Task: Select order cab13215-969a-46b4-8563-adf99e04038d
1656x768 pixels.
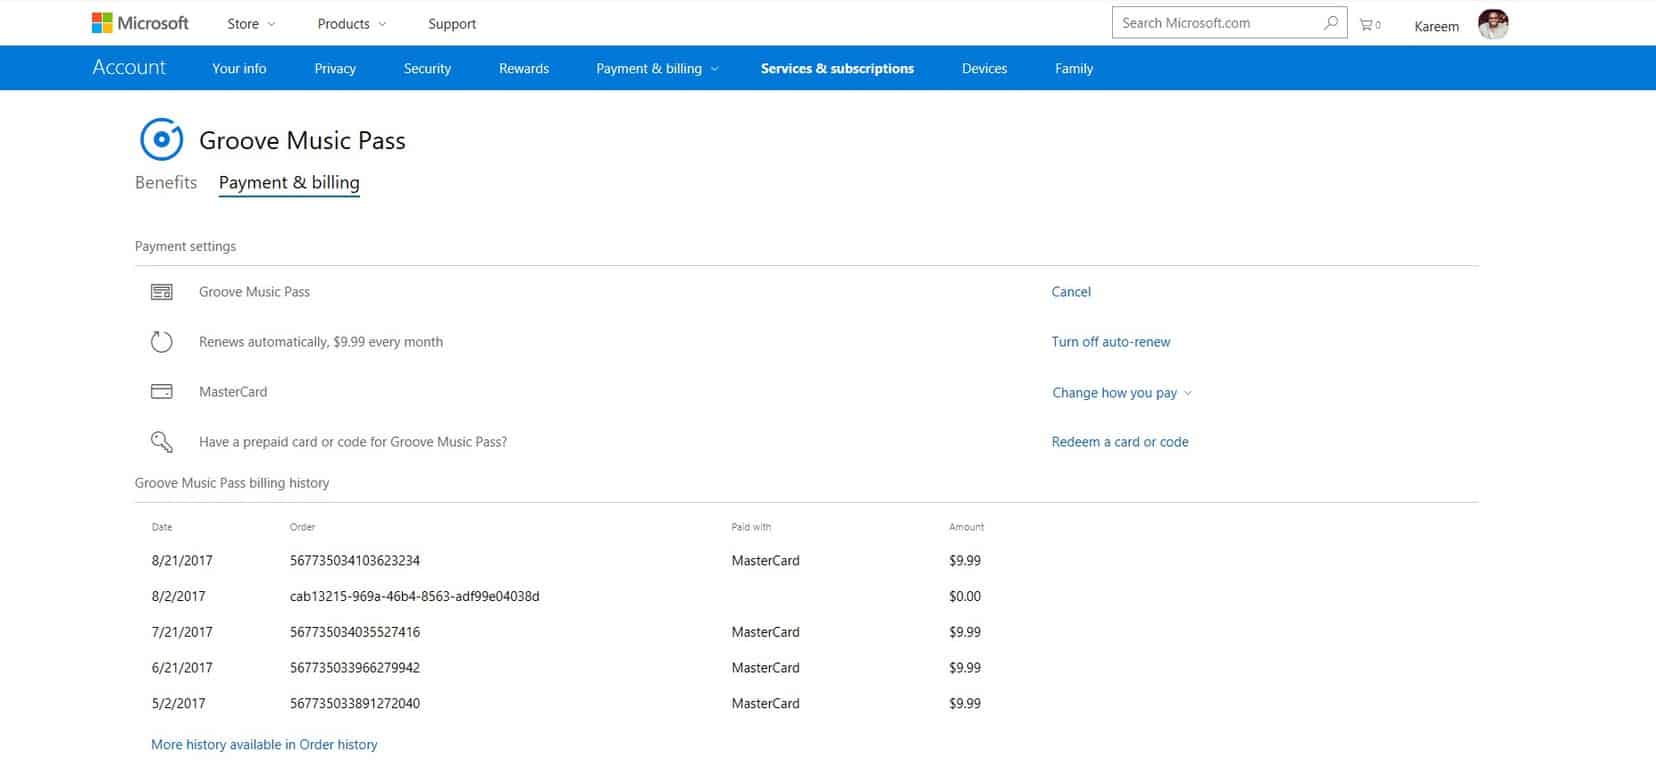Action: click(414, 597)
